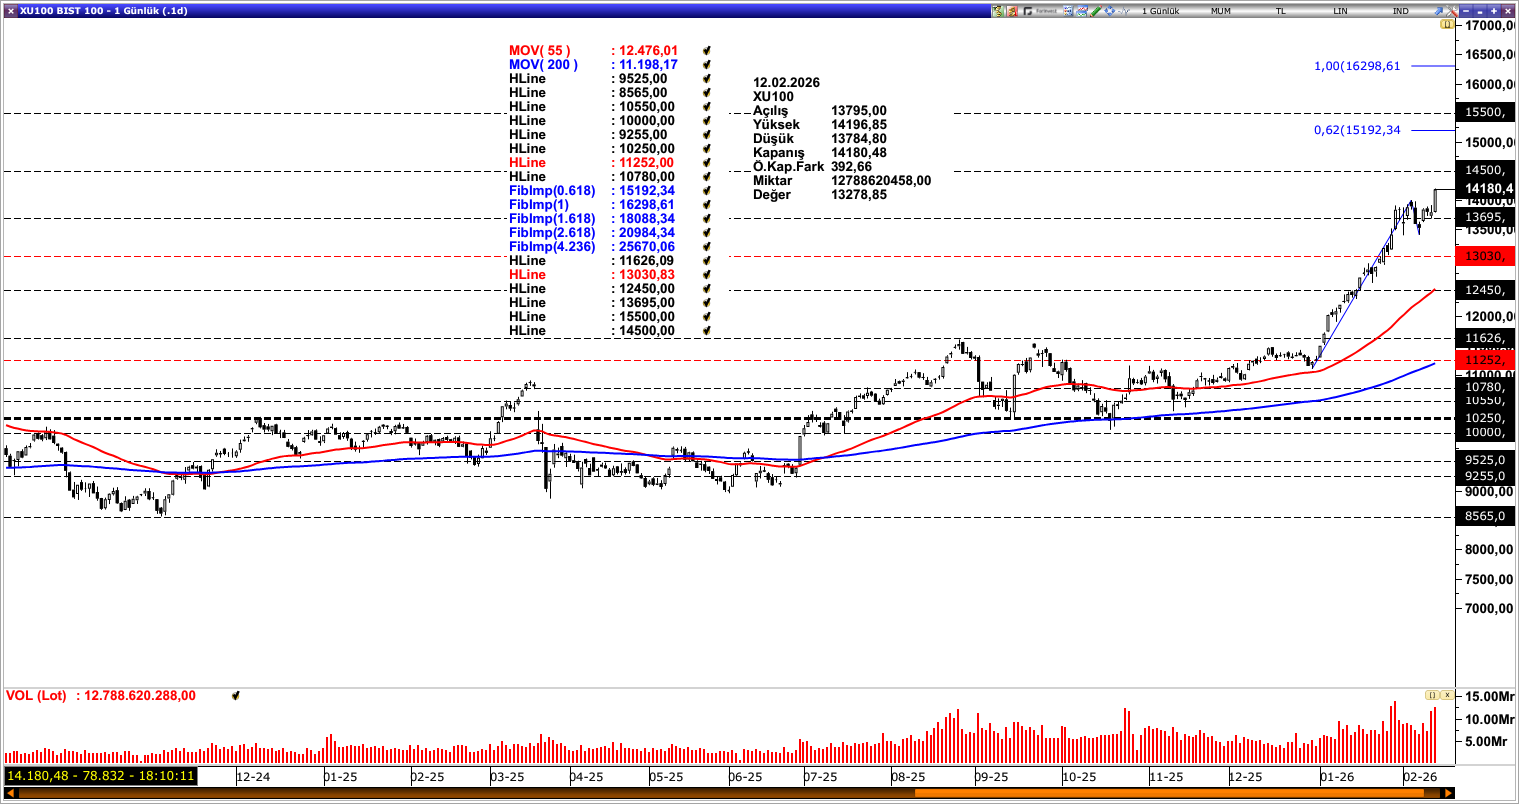Click the green key icon at toolbar left
Screen dimensions: 1519x804
[x=997, y=11]
